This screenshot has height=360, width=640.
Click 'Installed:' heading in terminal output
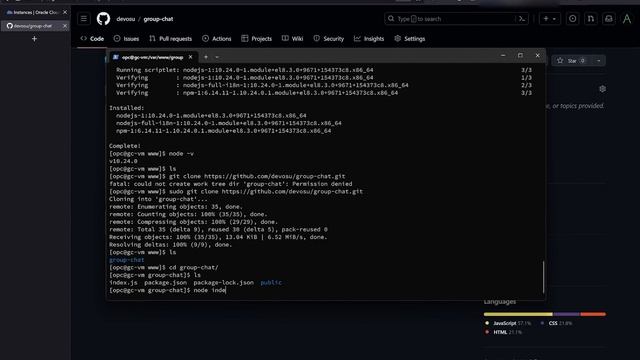[x=127, y=108]
